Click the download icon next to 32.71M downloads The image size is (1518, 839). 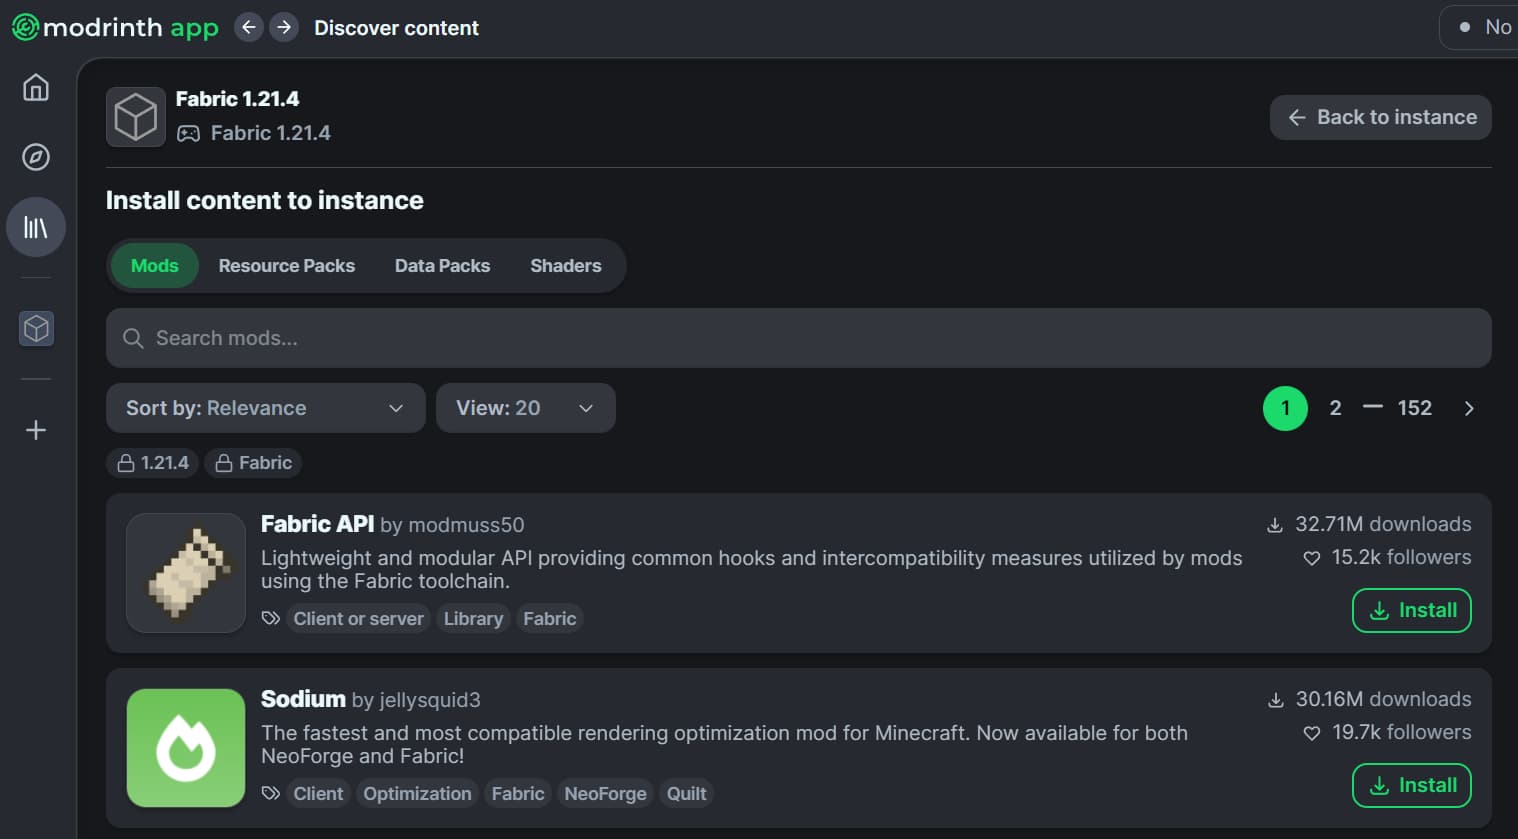pos(1275,525)
